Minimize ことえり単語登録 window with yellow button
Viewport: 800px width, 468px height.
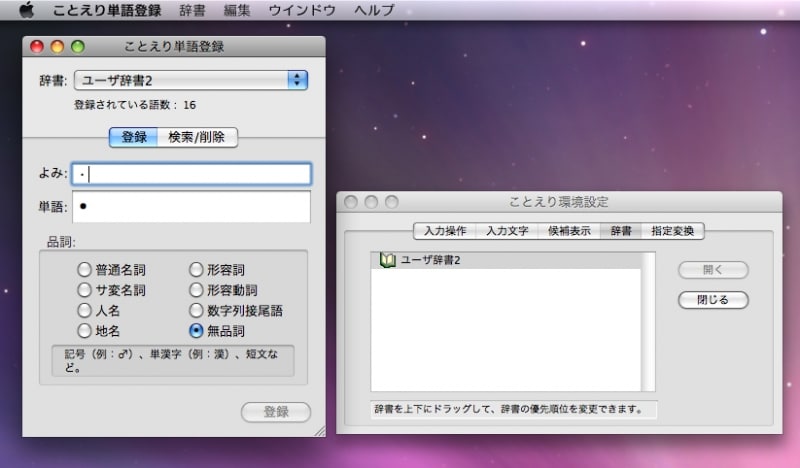(x=57, y=46)
